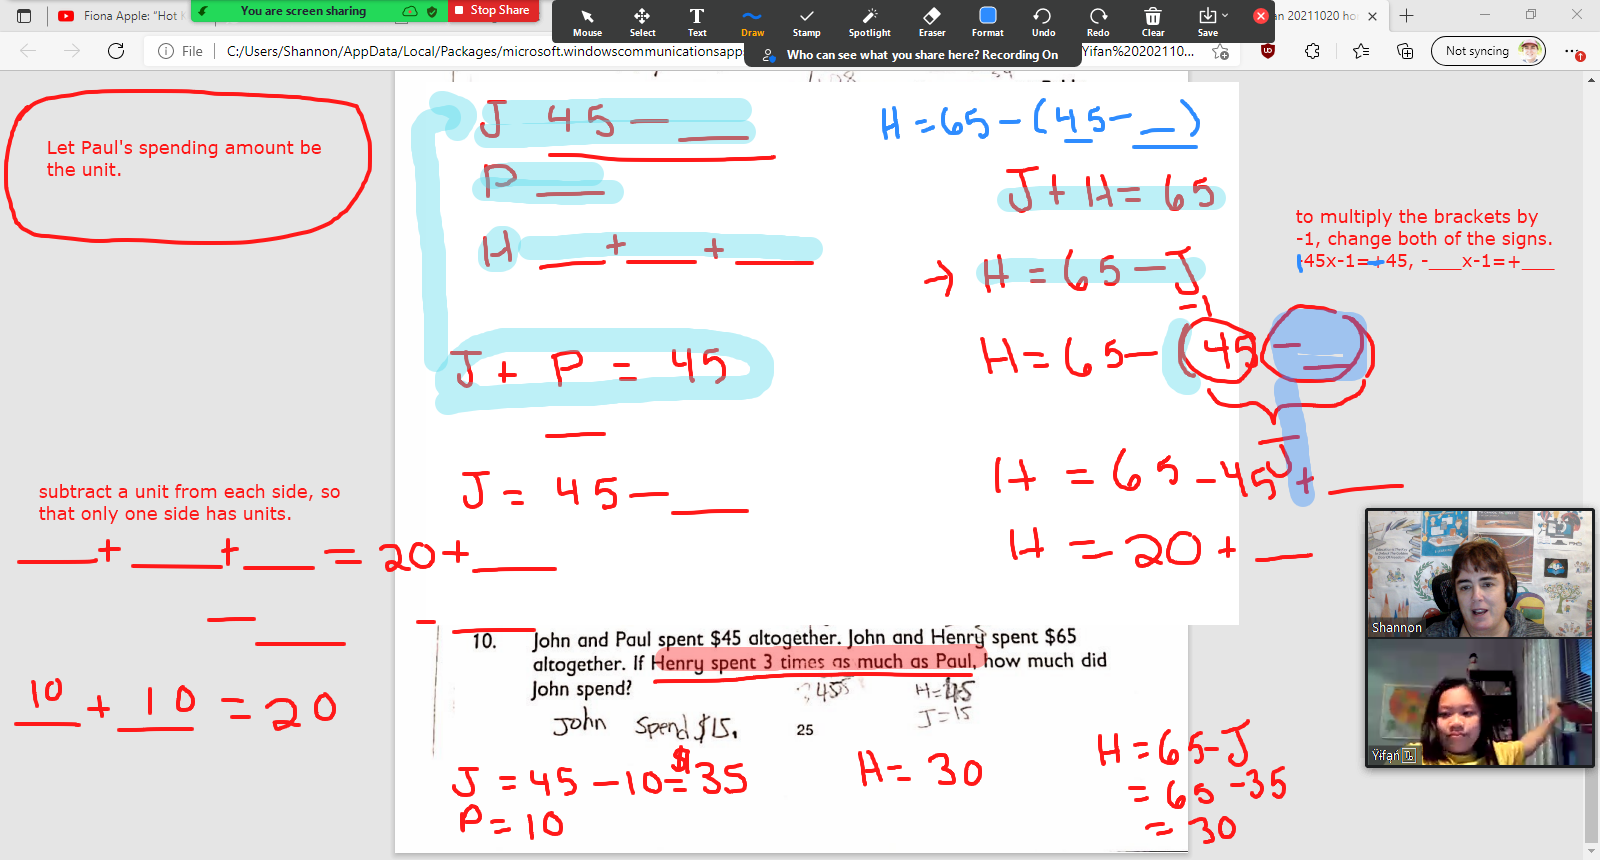This screenshot has width=1600, height=860.
Task: Open the Collections panel
Action: click(1405, 51)
